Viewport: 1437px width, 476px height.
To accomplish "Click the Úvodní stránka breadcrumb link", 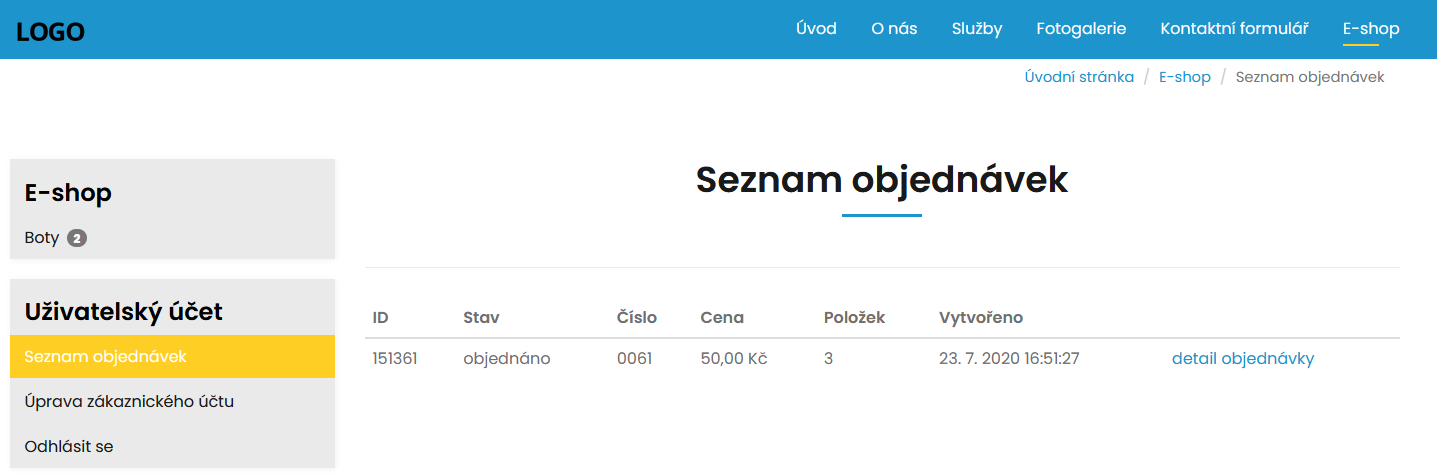I will click(1079, 77).
